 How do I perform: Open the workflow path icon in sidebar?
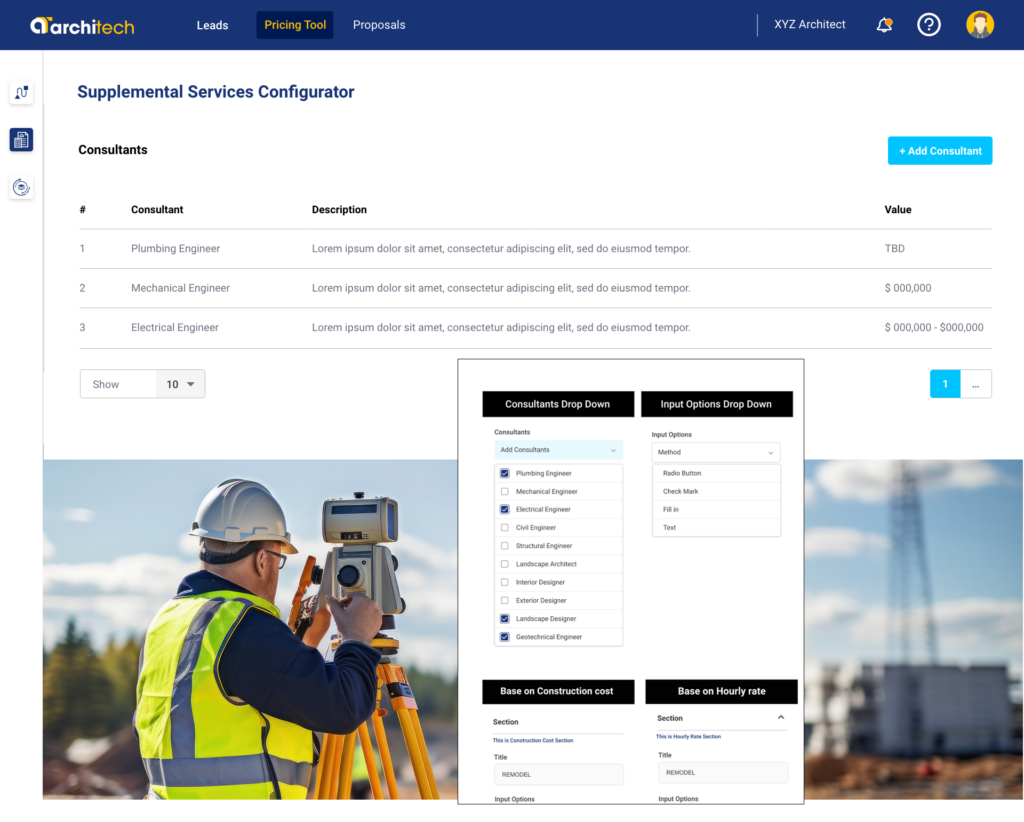coord(21,93)
